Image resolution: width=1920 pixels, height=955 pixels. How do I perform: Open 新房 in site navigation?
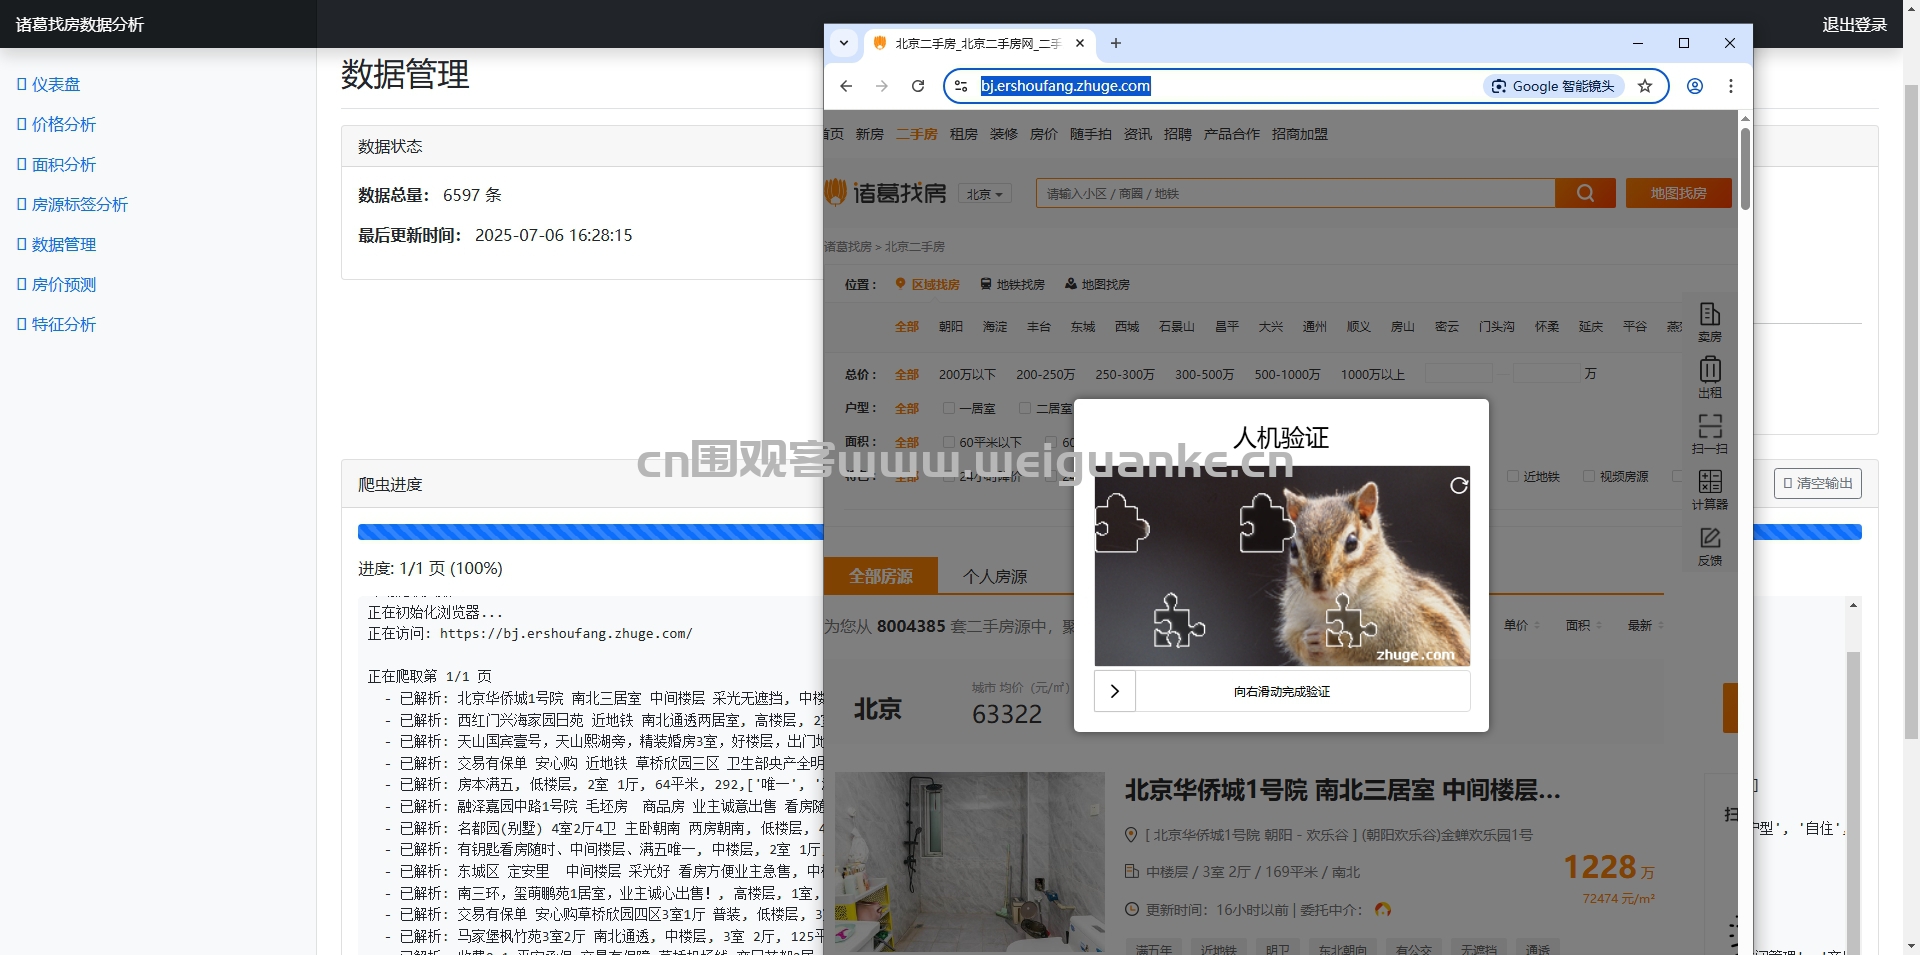[869, 134]
